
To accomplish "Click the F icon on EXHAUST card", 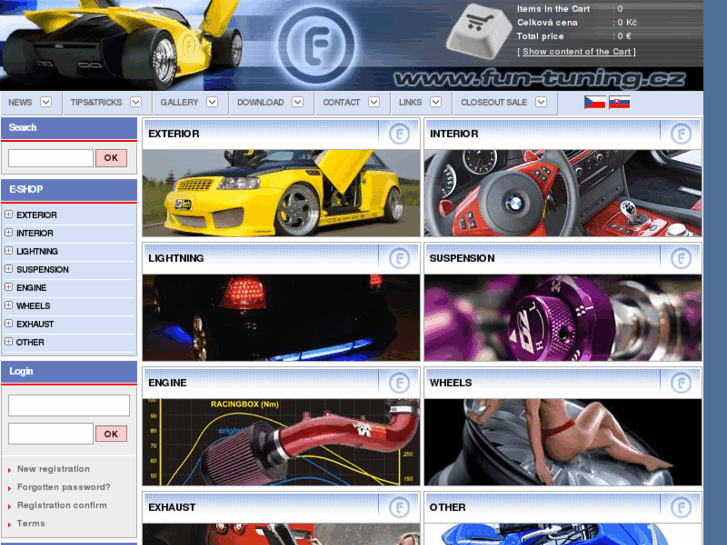I will pyautogui.click(x=399, y=507).
